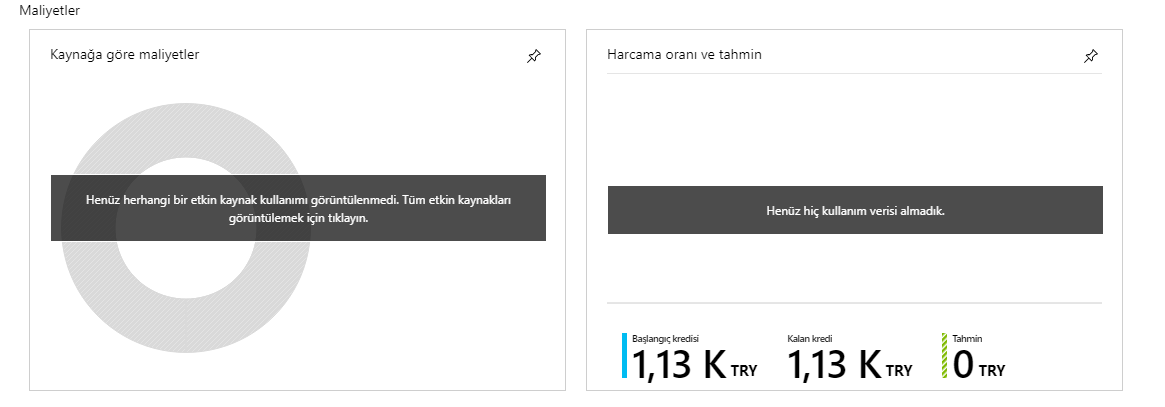Pin the Harcama oranı ve tahmin tile
The image size is (1165, 407).
pyautogui.click(x=1091, y=56)
